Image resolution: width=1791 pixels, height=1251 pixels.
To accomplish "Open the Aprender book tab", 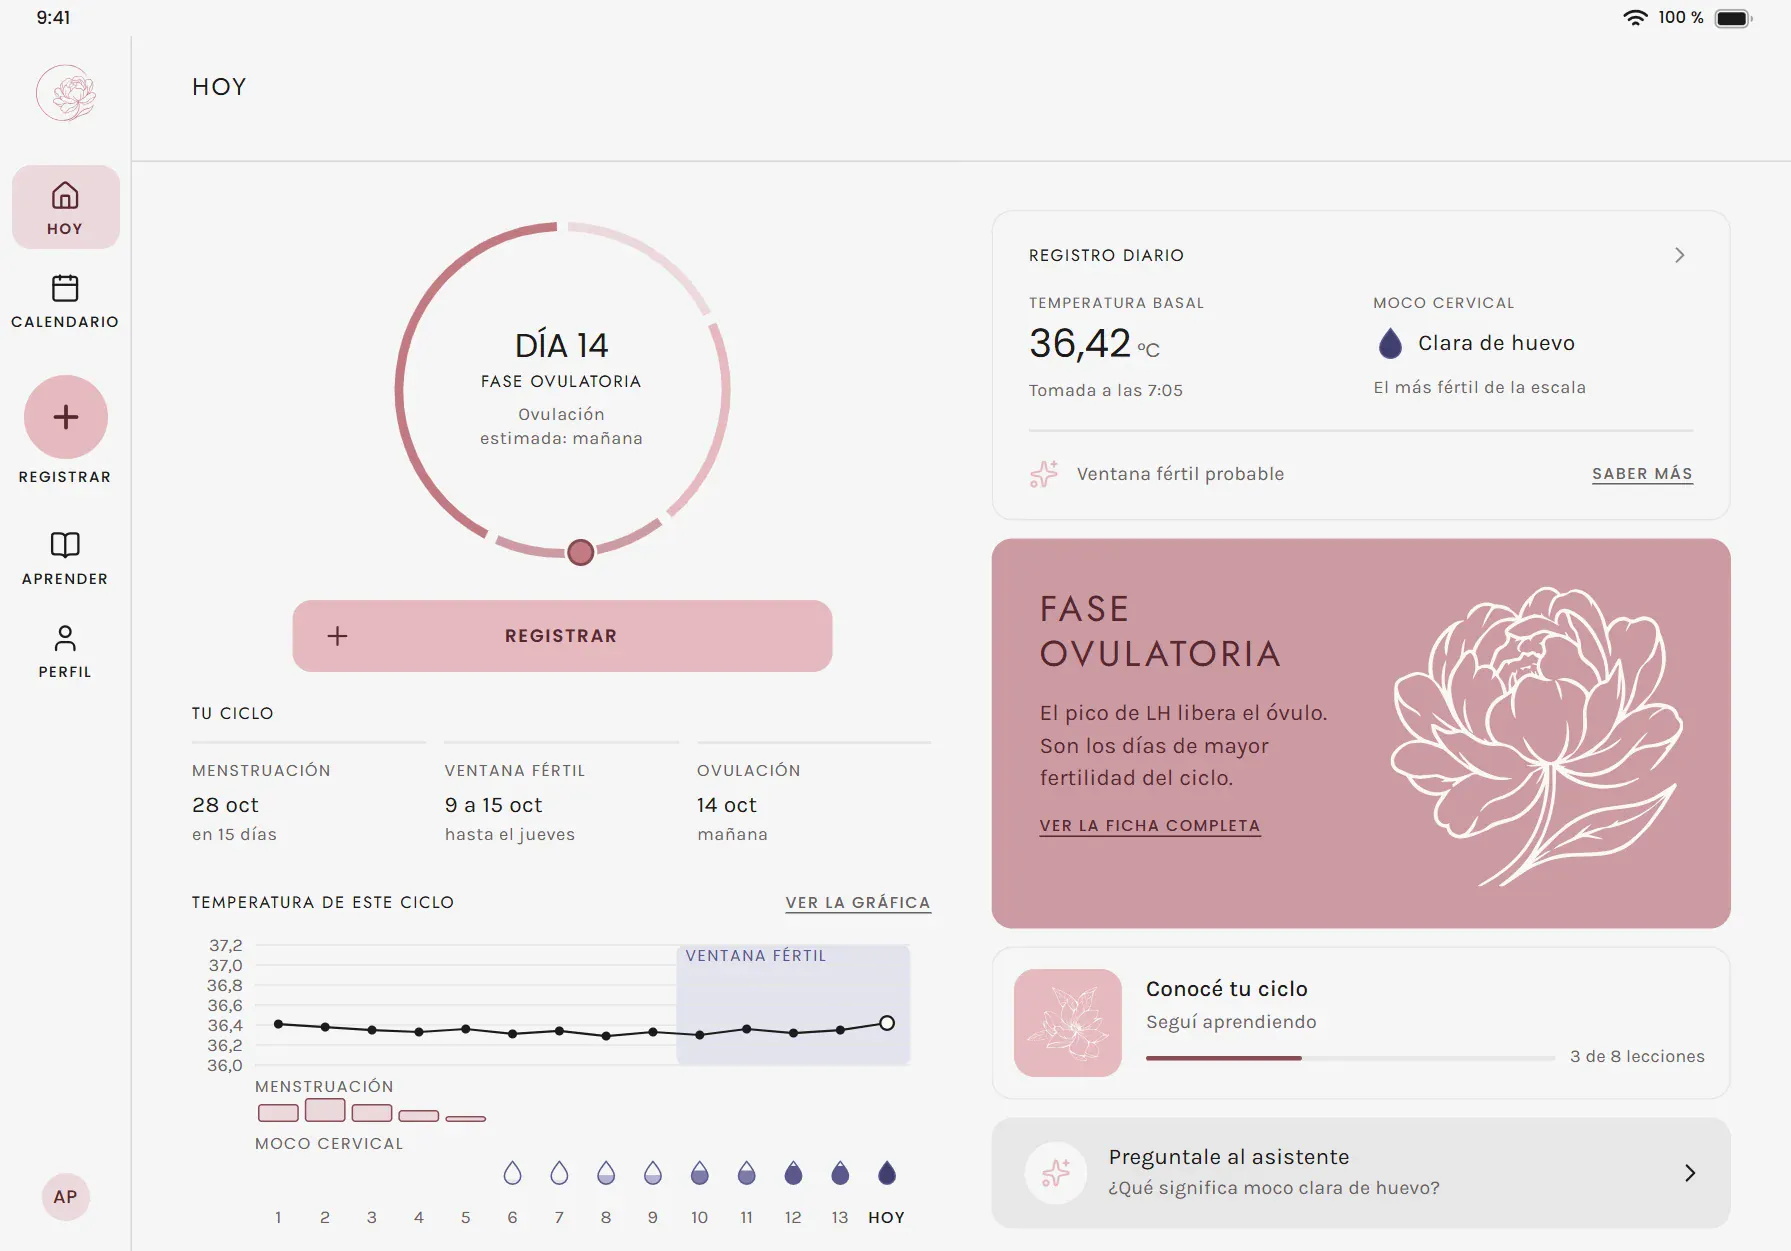I will pos(65,558).
